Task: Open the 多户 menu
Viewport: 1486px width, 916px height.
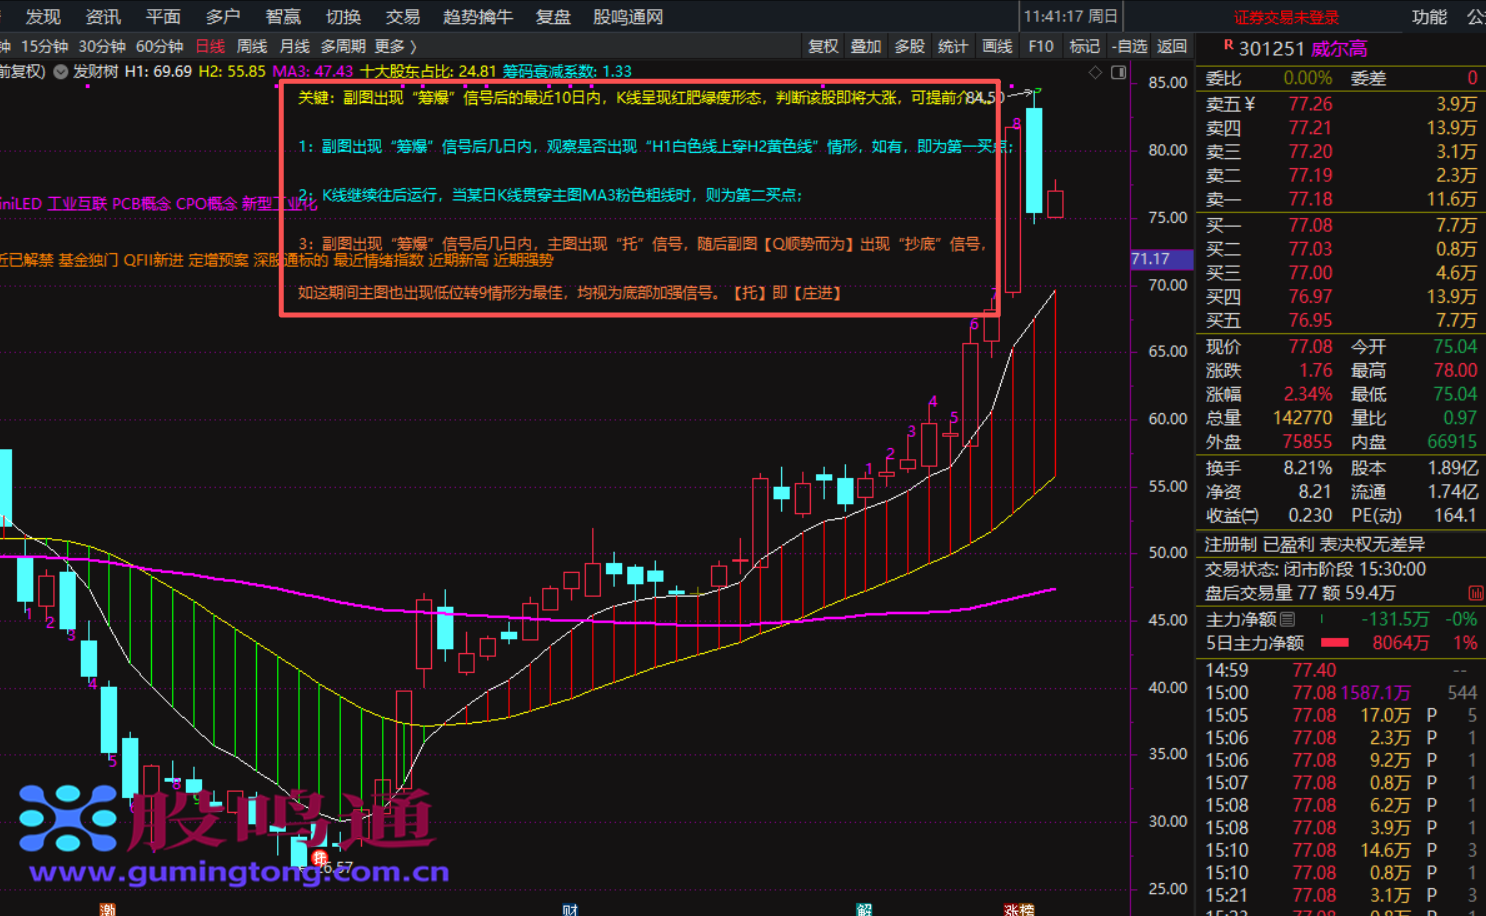Action: point(223,16)
